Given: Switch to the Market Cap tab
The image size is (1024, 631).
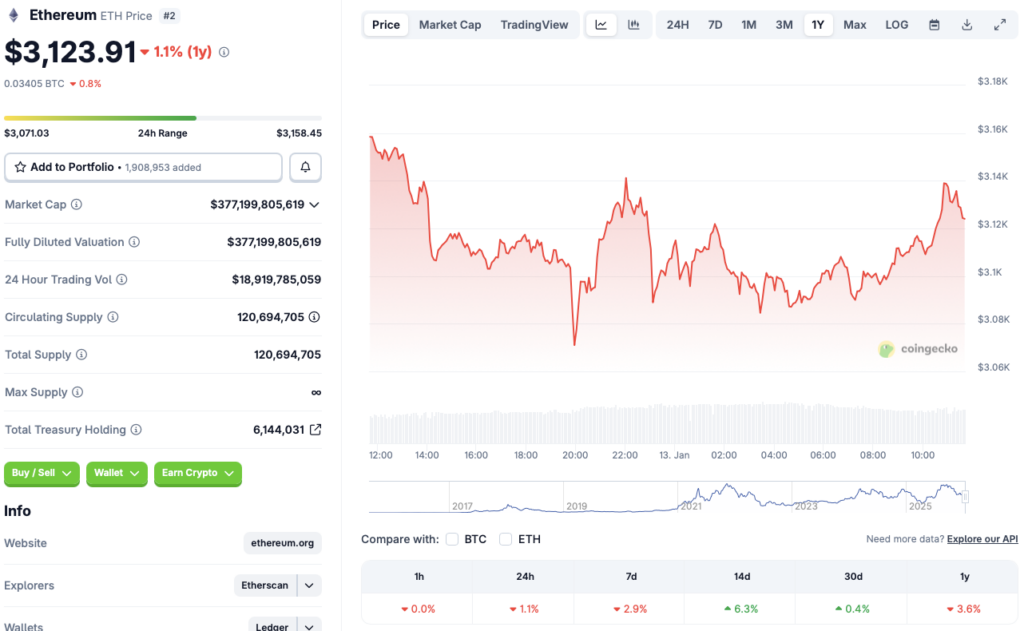Looking at the screenshot, I should 450,24.
